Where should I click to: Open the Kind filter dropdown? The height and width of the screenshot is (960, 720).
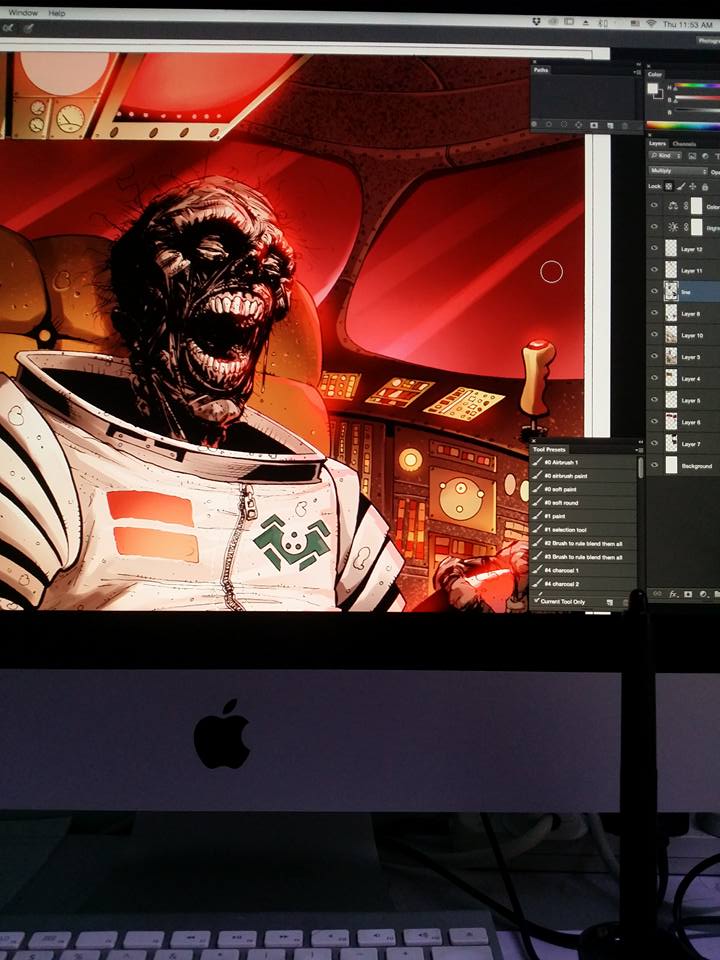click(666, 156)
